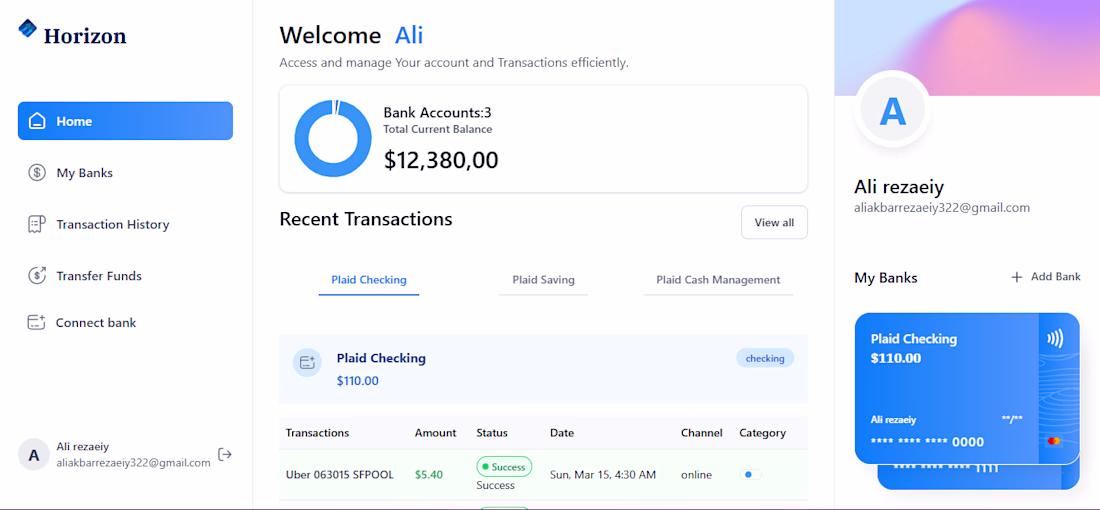Click the Ali rezaeiy name in the profile panel
Viewport: 1100px width, 510px height.
click(x=899, y=187)
